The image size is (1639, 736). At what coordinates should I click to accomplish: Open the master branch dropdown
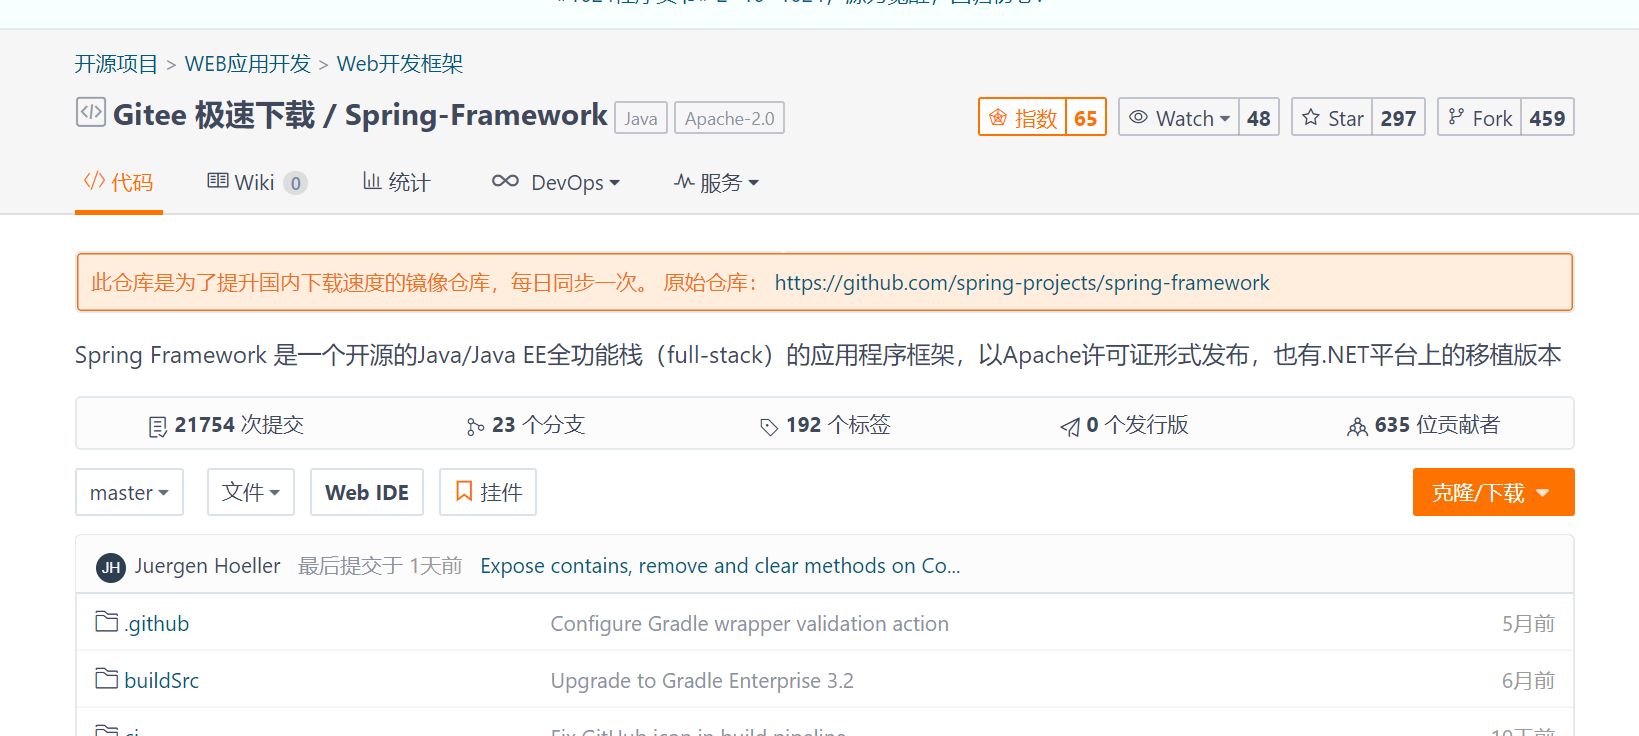click(x=129, y=492)
